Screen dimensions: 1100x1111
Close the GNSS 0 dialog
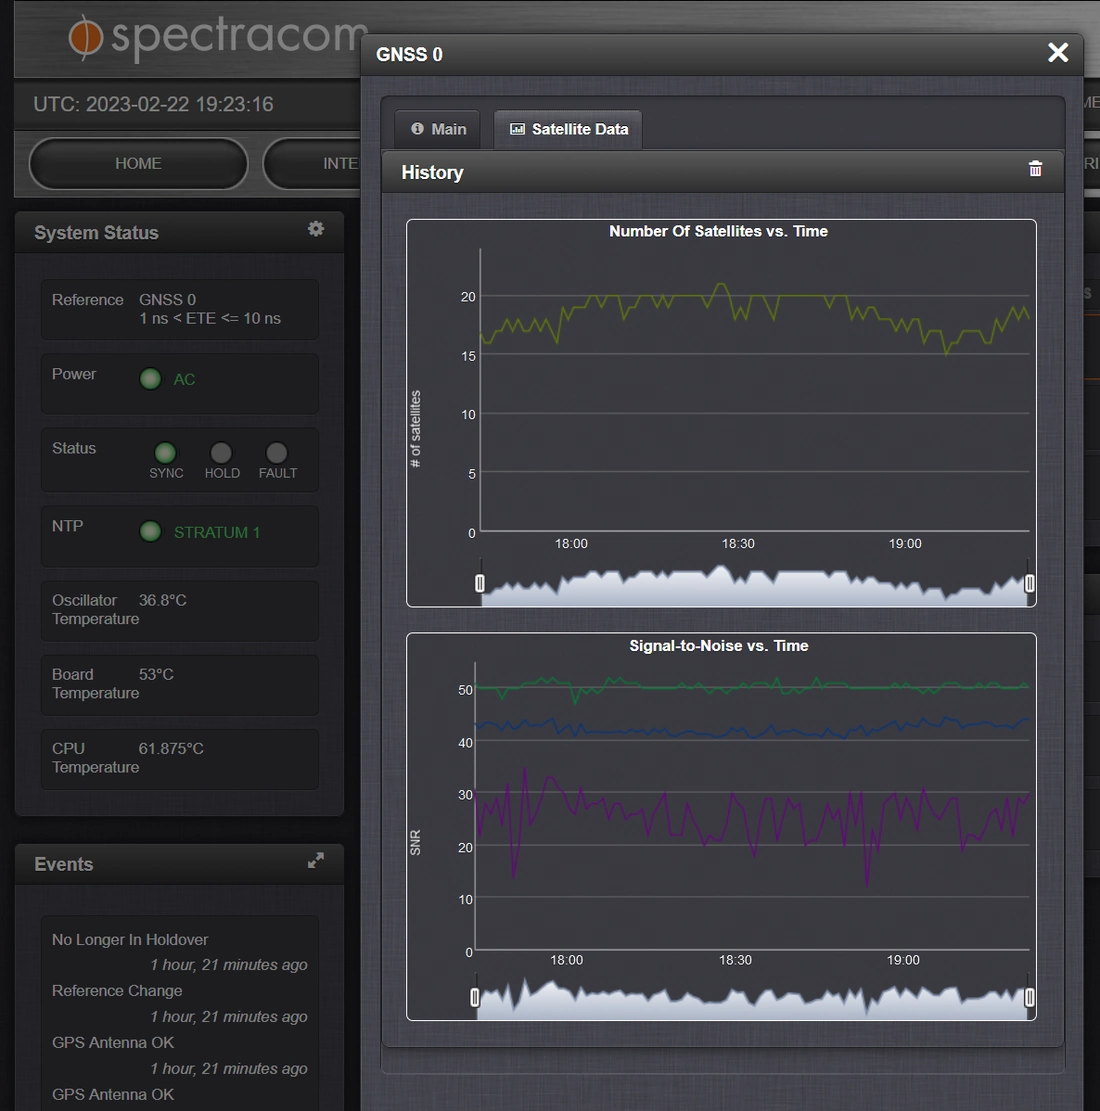[1057, 52]
